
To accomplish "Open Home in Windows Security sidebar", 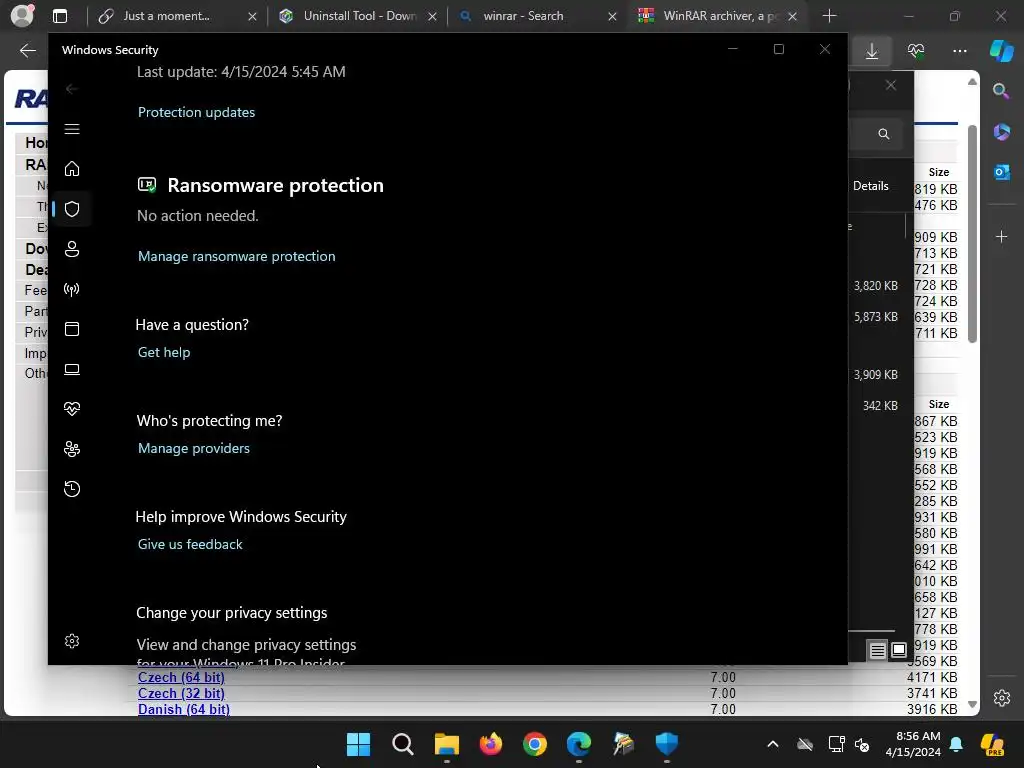I will coord(72,168).
